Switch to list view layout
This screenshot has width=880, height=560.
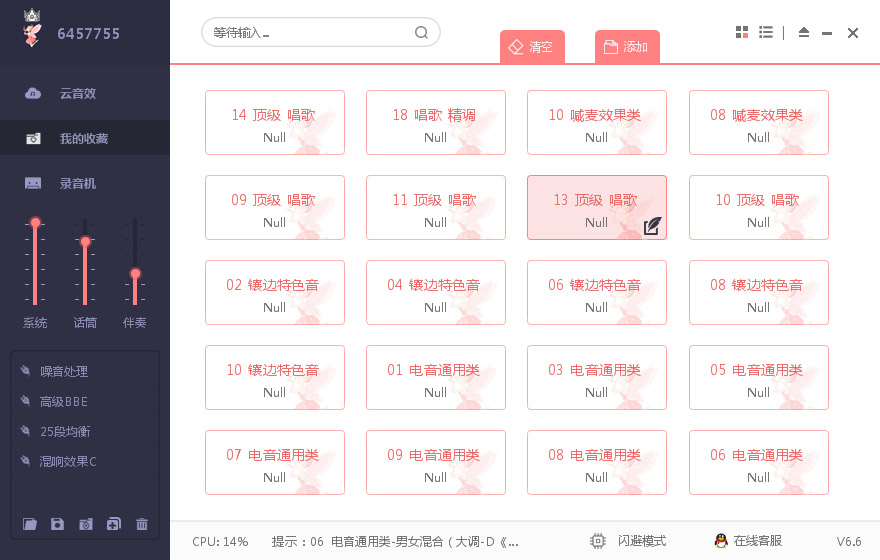[766, 32]
